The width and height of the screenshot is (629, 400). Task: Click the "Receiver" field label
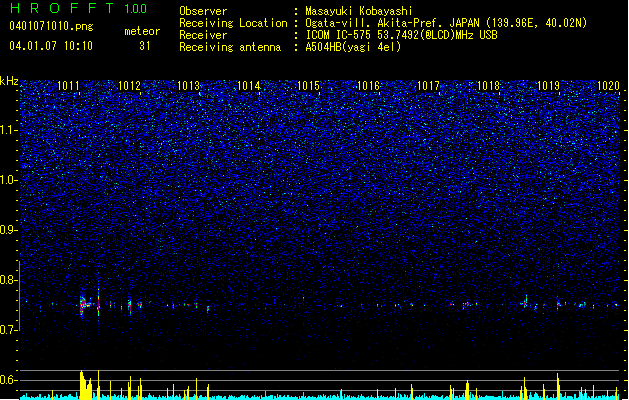(203, 35)
